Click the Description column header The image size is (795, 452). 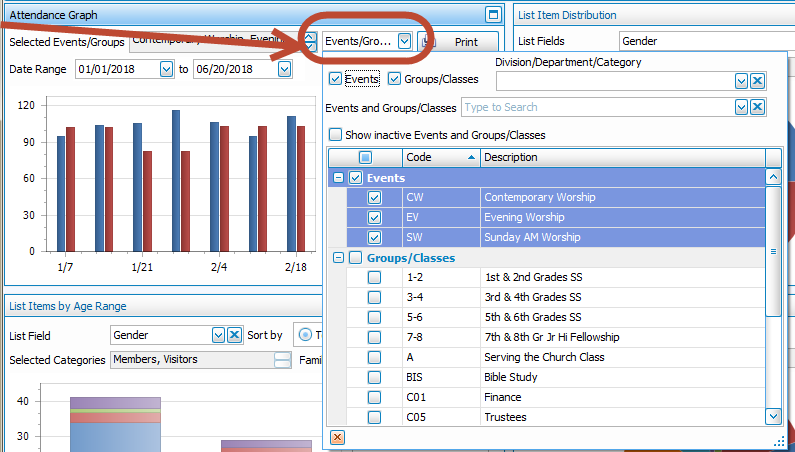point(620,157)
